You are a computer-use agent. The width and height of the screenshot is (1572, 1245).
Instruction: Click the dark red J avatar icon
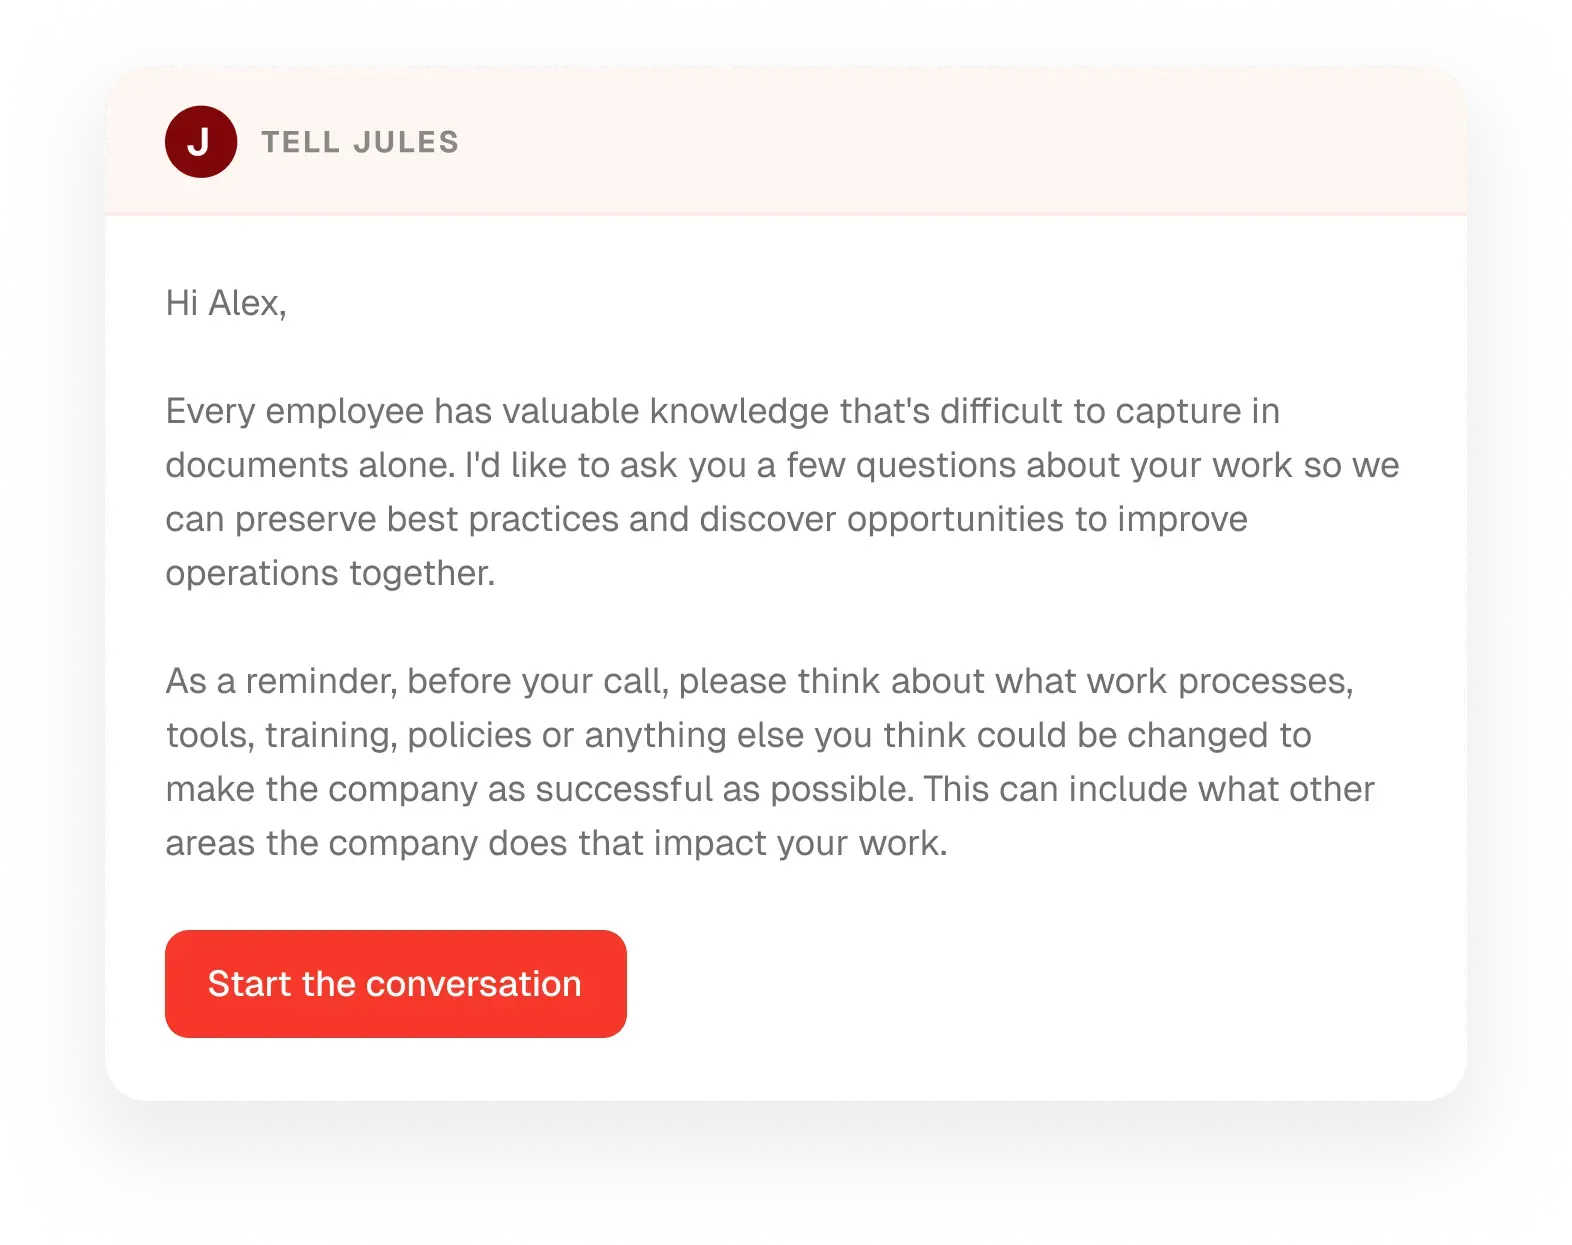[201, 142]
